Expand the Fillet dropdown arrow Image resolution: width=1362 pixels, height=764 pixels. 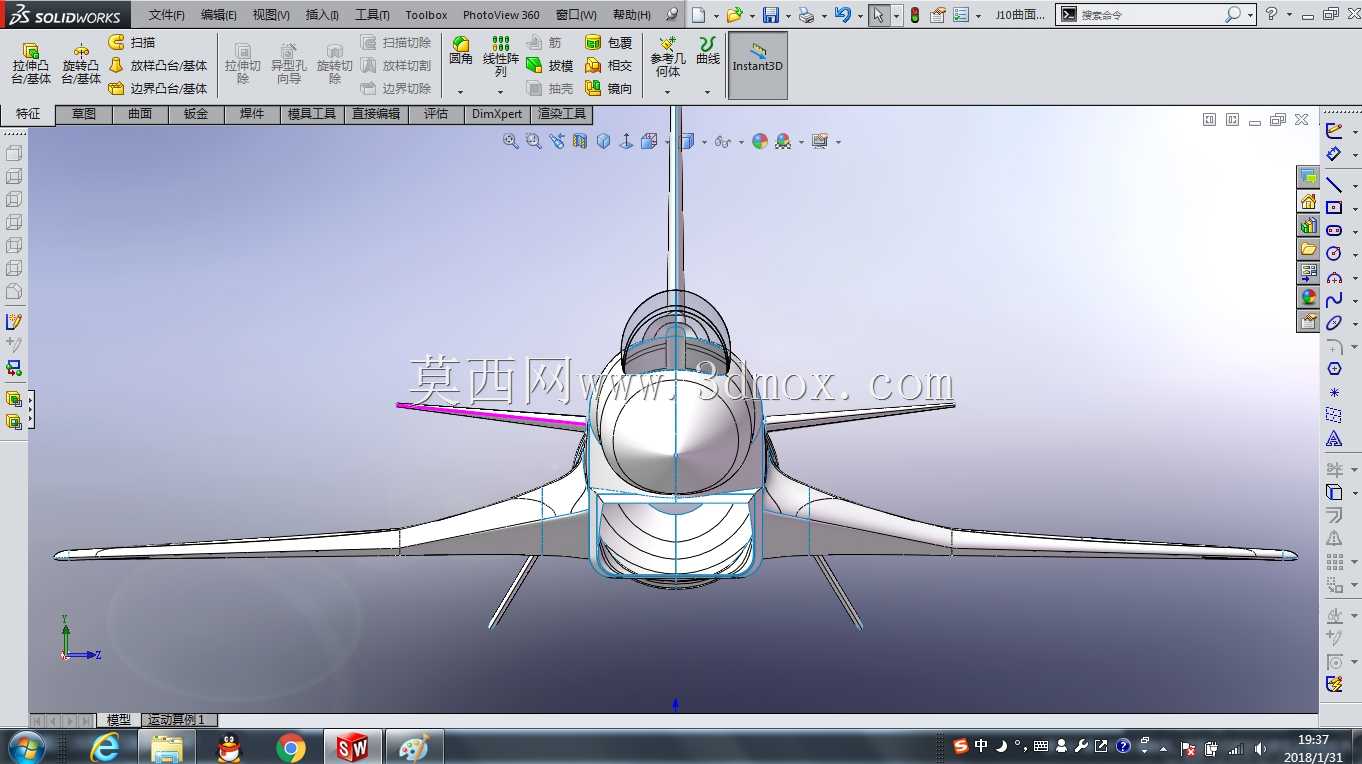(461, 92)
